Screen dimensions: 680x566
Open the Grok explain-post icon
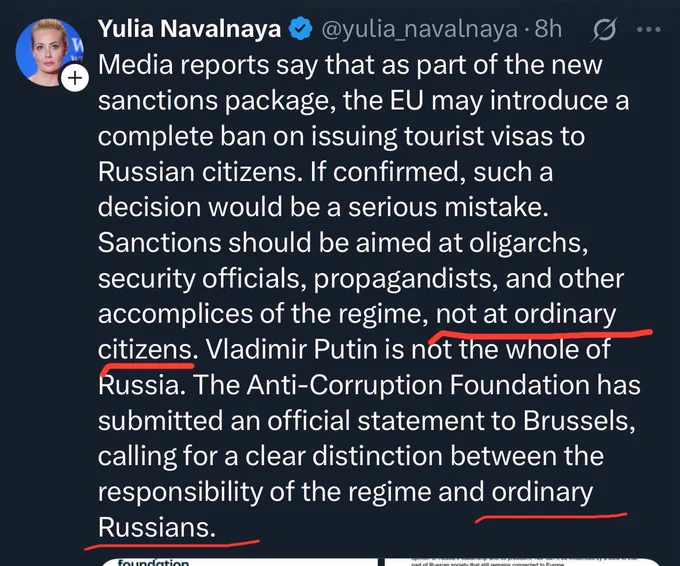(x=605, y=30)
